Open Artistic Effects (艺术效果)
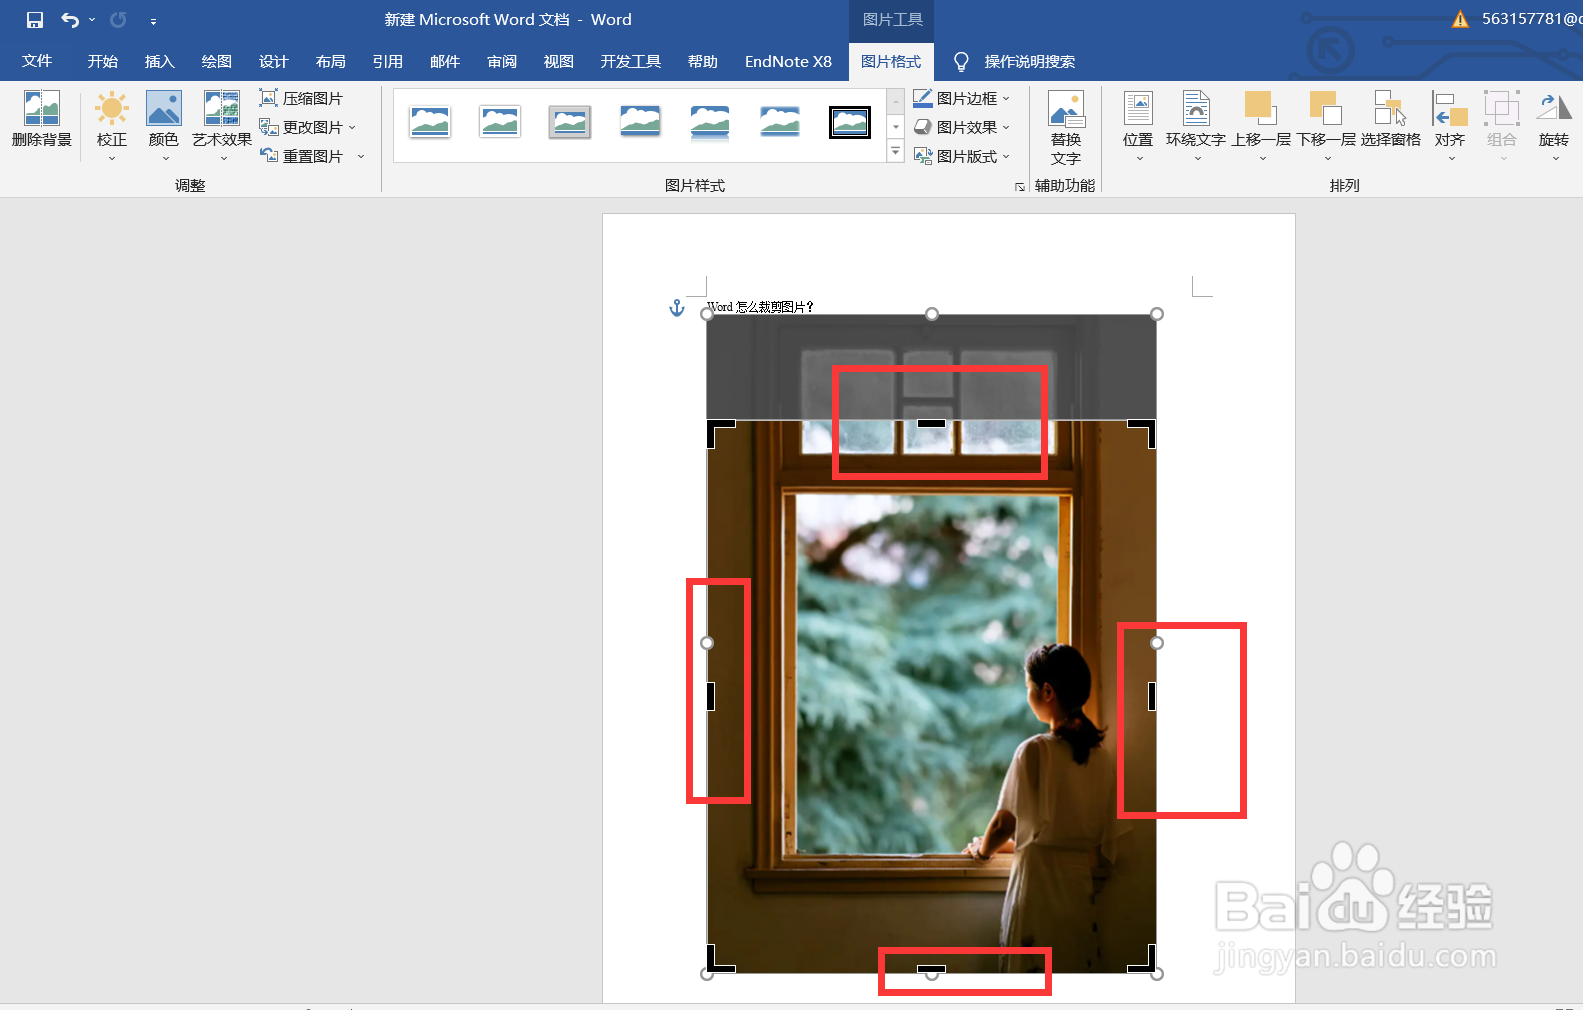Viewport: 1583px width, 1010px height. pyautogui.click(x=222, y=125)
